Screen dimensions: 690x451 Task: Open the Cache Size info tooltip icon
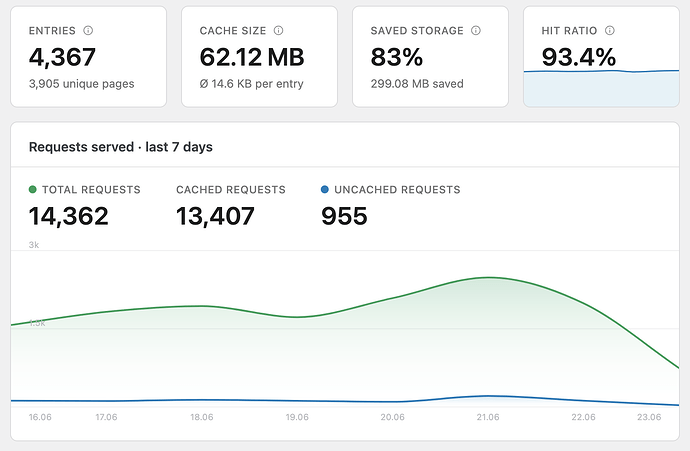279,30
